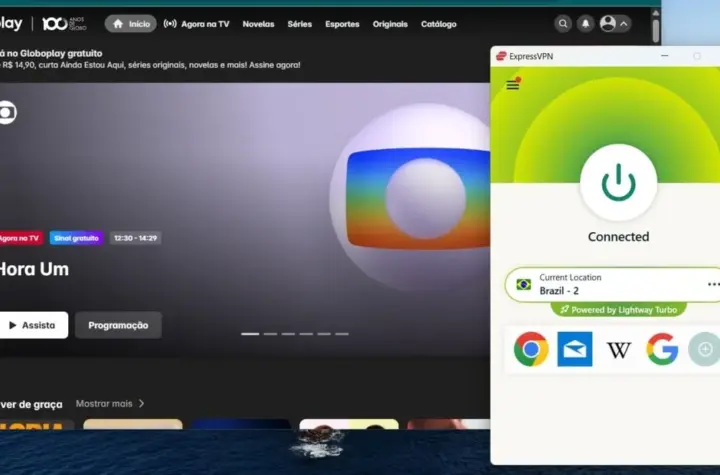
Task: Open the Novelas menu item
Action: (x=259, y=24)
